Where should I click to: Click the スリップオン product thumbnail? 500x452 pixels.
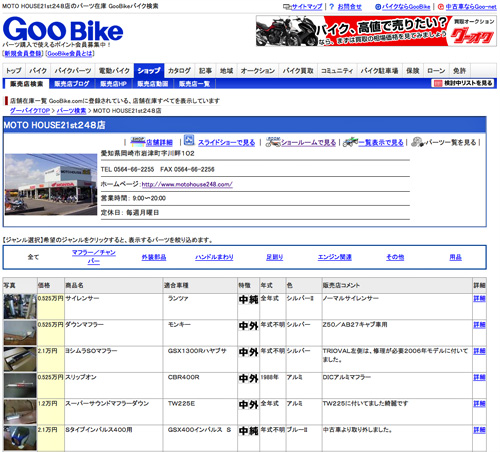[20, 385]
